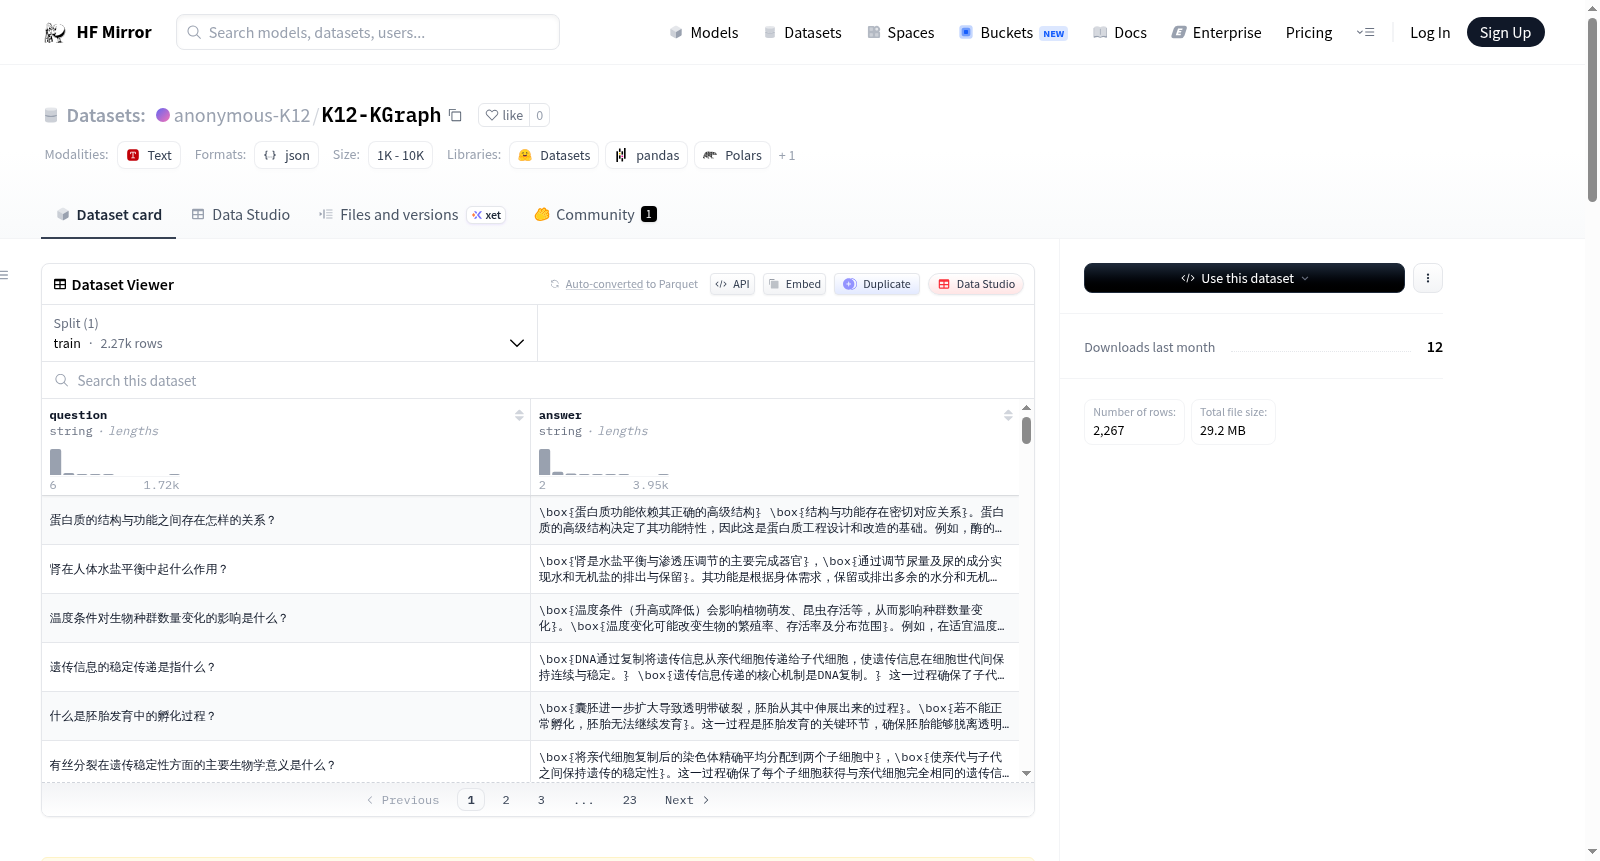Open Buckets from the navigation

pyautogui.click(x=1013, y=32)
